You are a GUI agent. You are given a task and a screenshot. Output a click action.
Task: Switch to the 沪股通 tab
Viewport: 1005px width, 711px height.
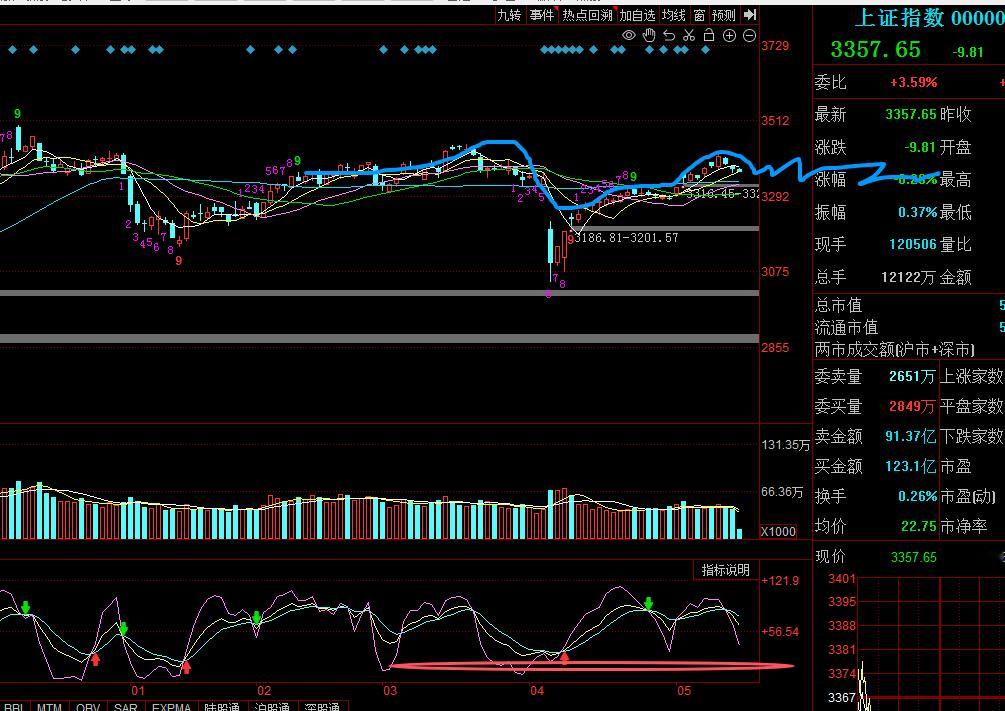tap(272, 707)
